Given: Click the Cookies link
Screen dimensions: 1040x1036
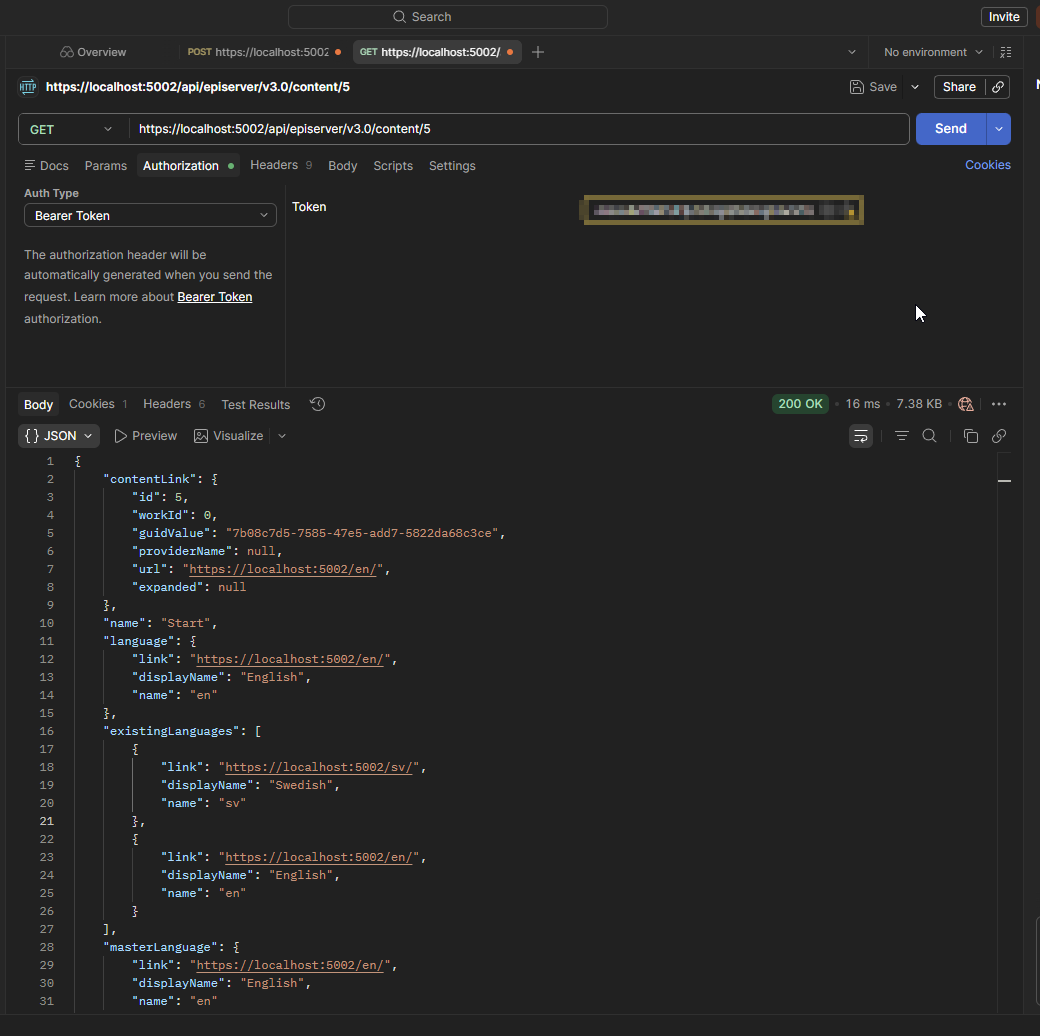Looking at the screenshot, I should pyautogui.click(x=987, y=165).
